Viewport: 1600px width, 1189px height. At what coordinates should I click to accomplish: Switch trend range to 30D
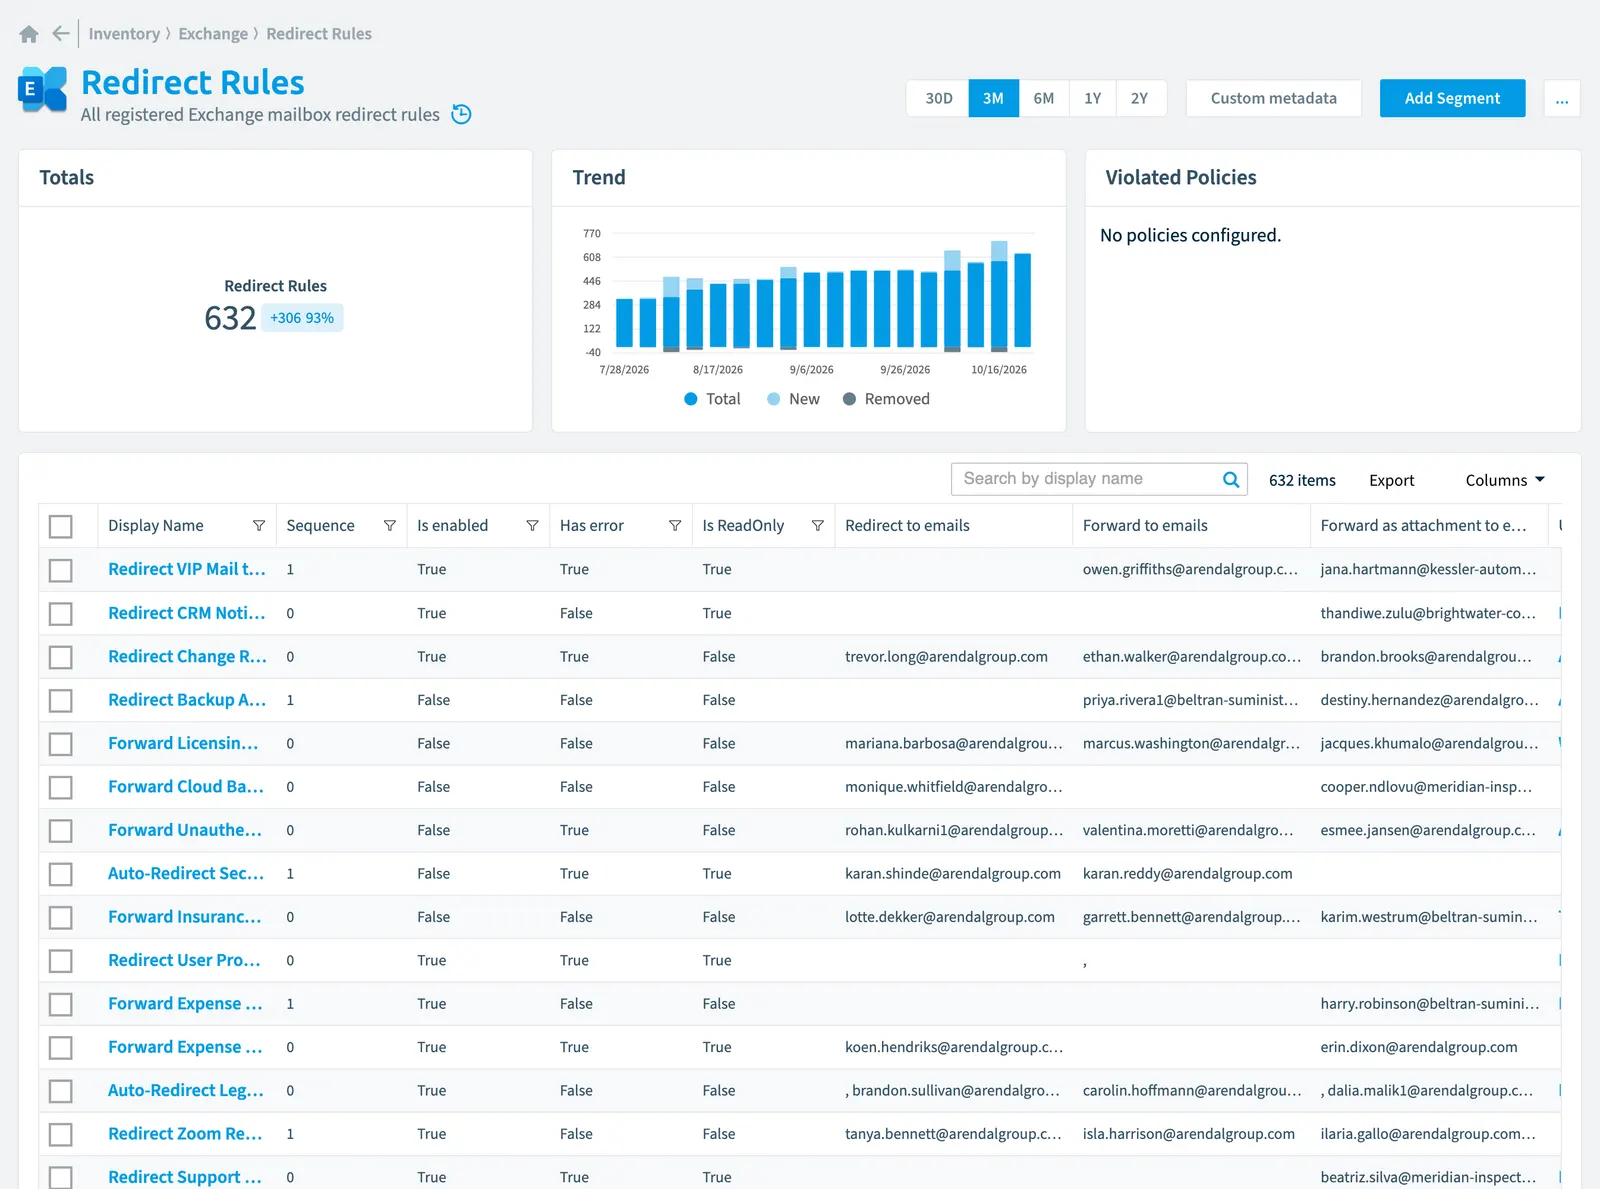[938, 98]
